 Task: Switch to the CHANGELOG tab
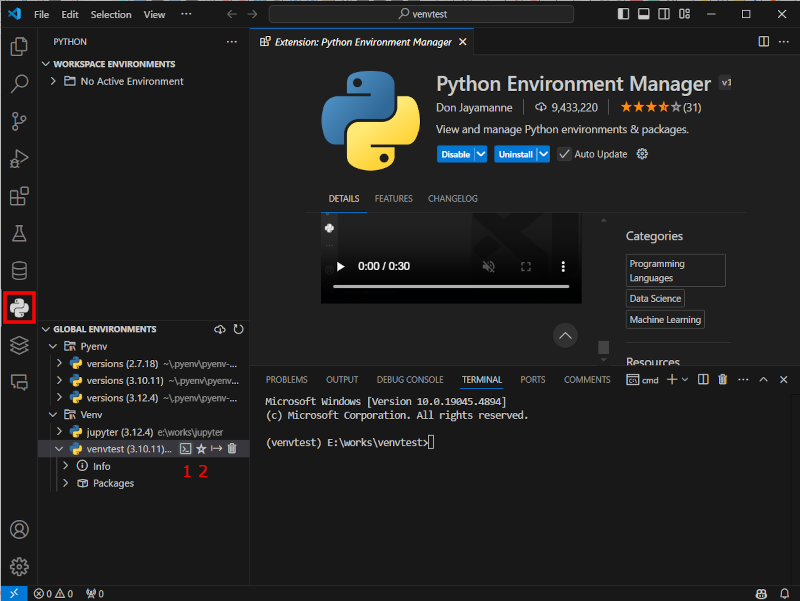pos(453,198)
